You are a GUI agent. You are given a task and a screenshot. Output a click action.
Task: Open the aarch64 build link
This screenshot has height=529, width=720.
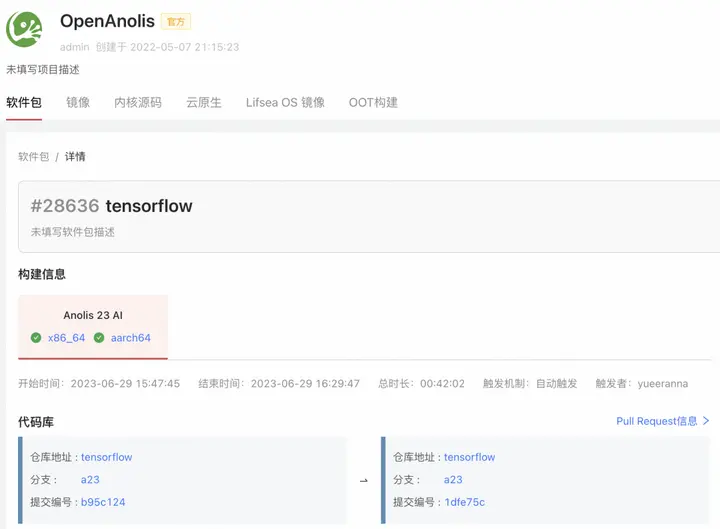(x=130, y=338)
